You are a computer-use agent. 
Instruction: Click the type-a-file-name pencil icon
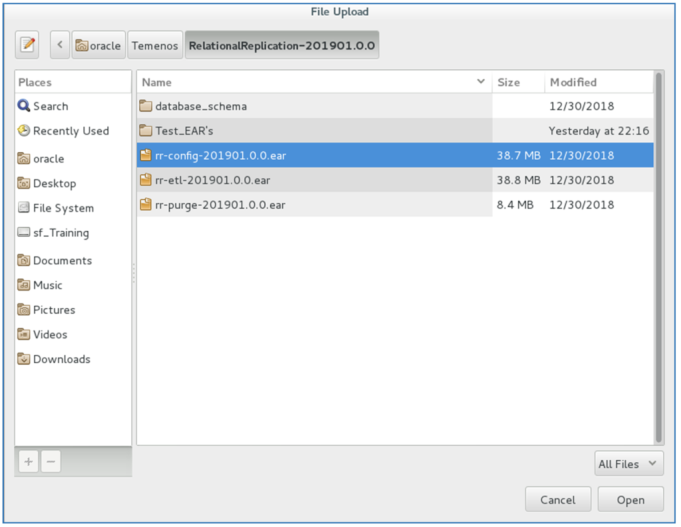click(28, 45)
